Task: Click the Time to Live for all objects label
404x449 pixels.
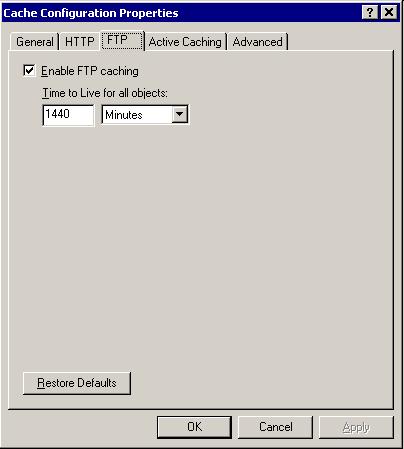Action: click(105, 93)
